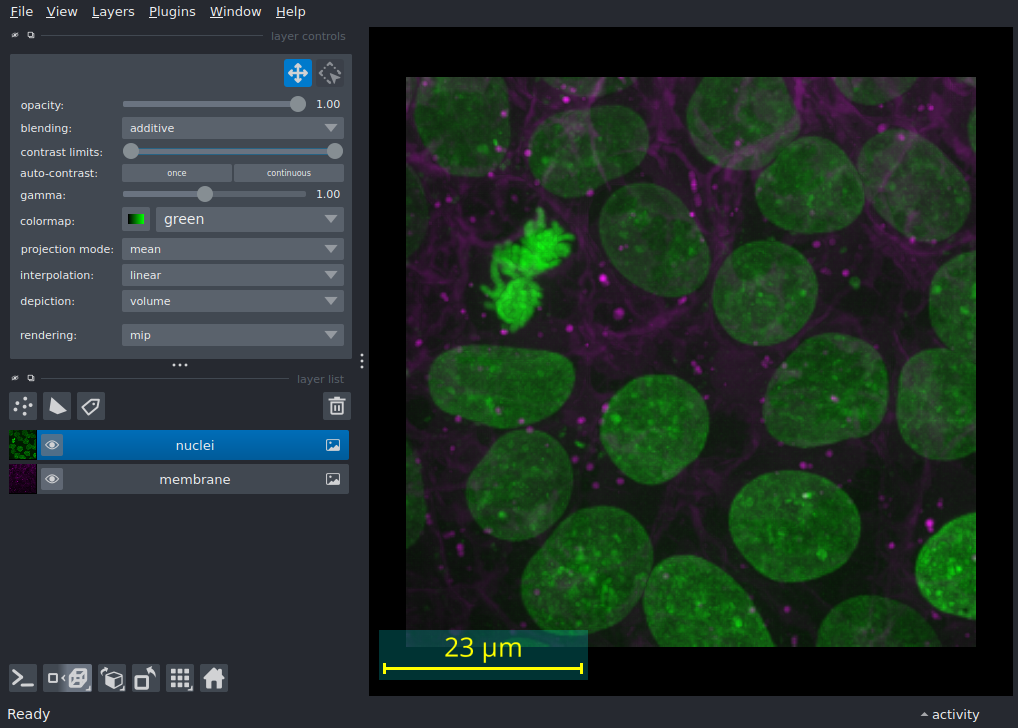
Task: Click the transpose dimensions icon
Action: [x=146, y=678]
